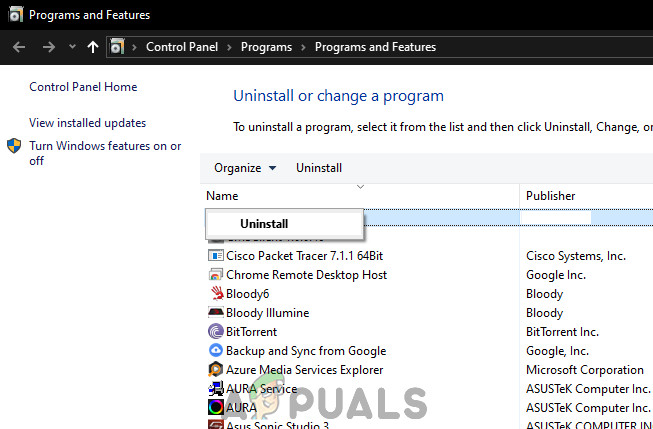Viewport: 653px width, 429px height.
Task: Click the Back navigation arrow
Action: point(19,47)
